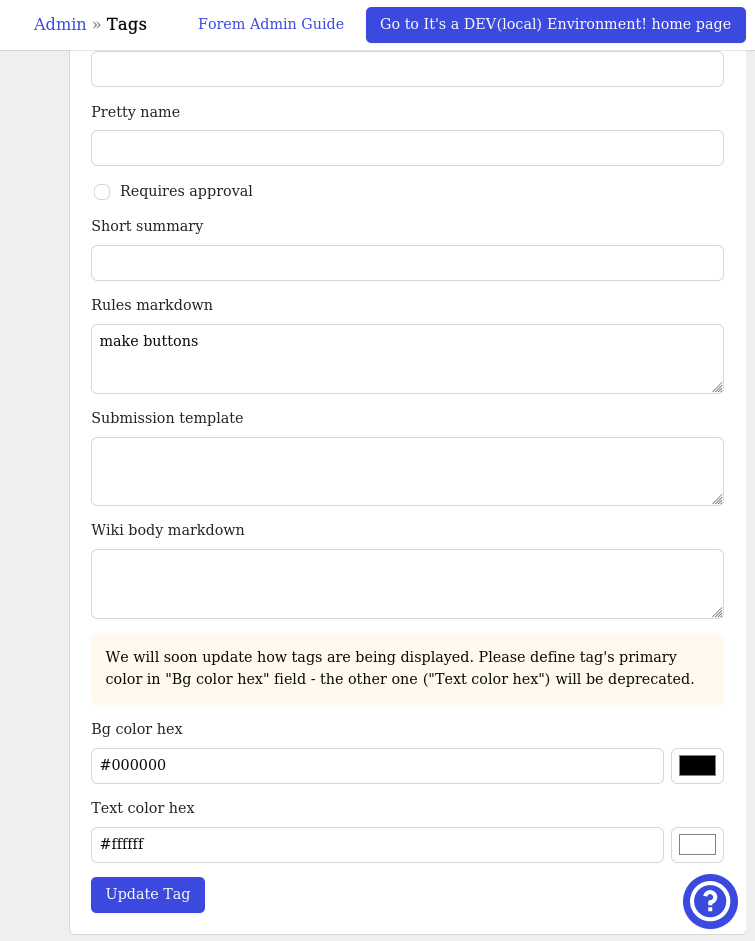
Task: Focus the Pretty name input field
Action: [x=407, y=147]
